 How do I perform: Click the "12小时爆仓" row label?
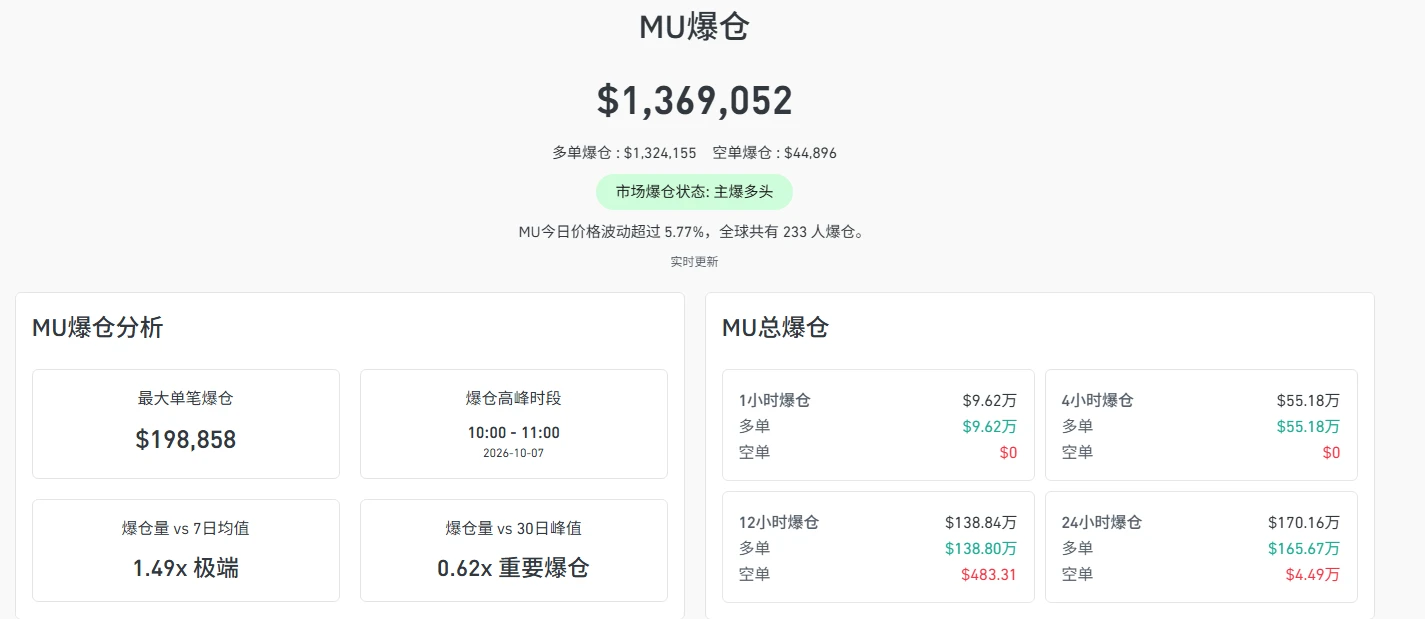pyautogui.click(x=779, y=523)
